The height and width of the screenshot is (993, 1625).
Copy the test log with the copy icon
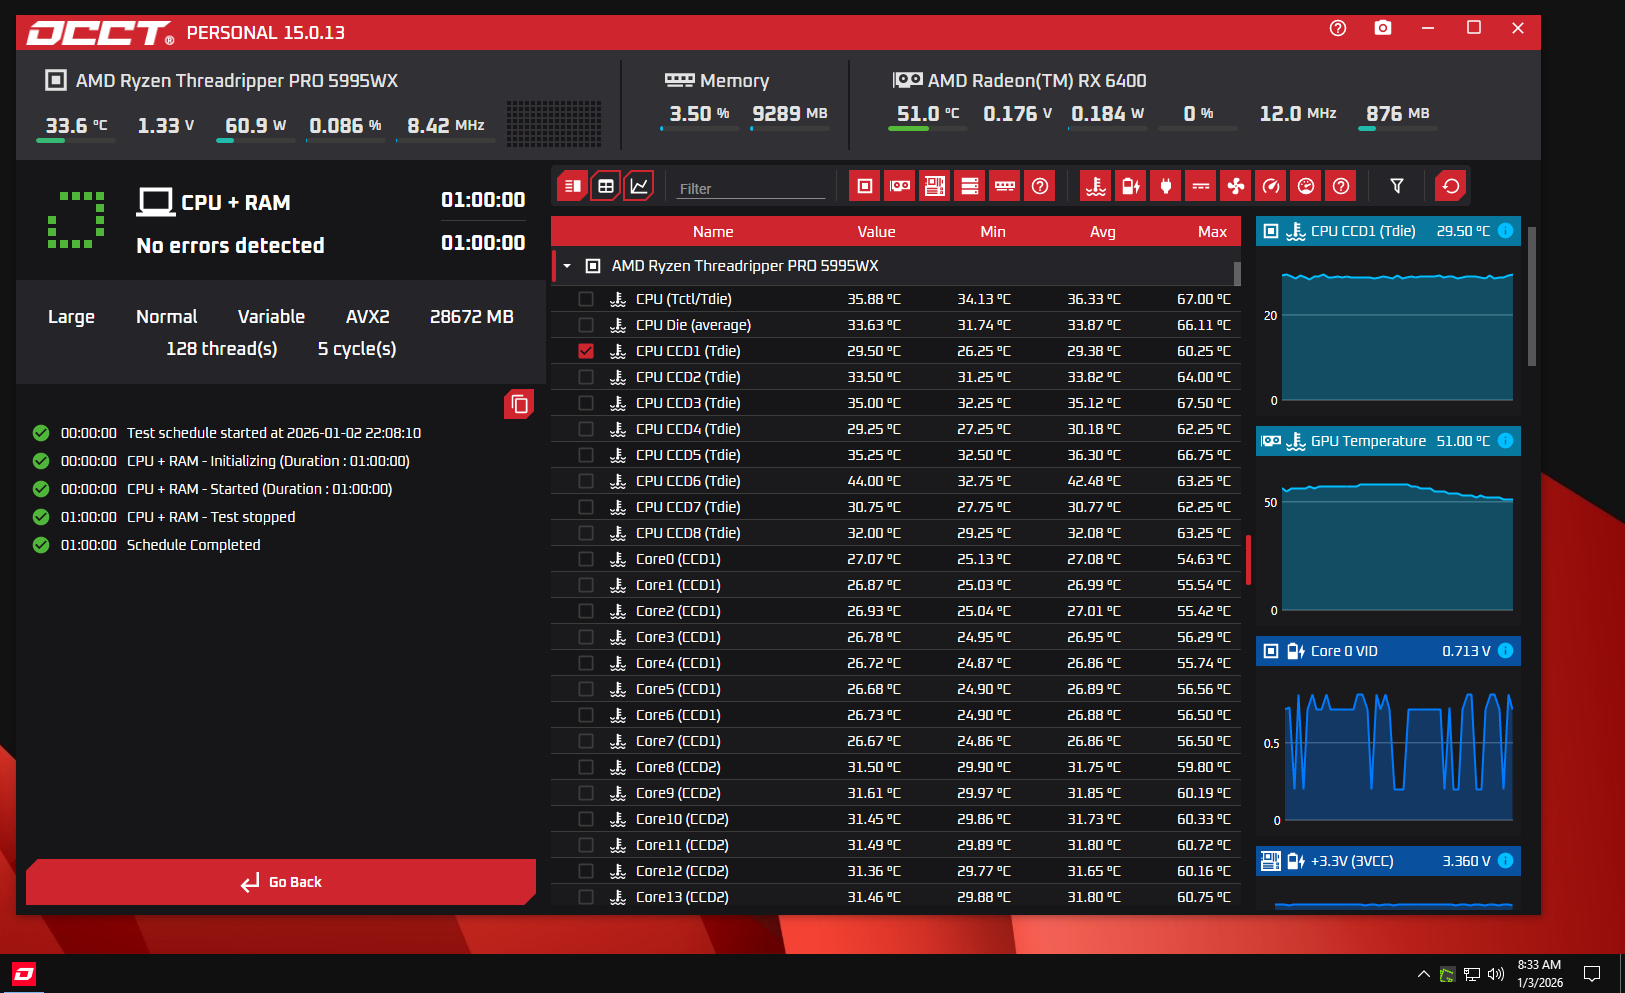519,404
